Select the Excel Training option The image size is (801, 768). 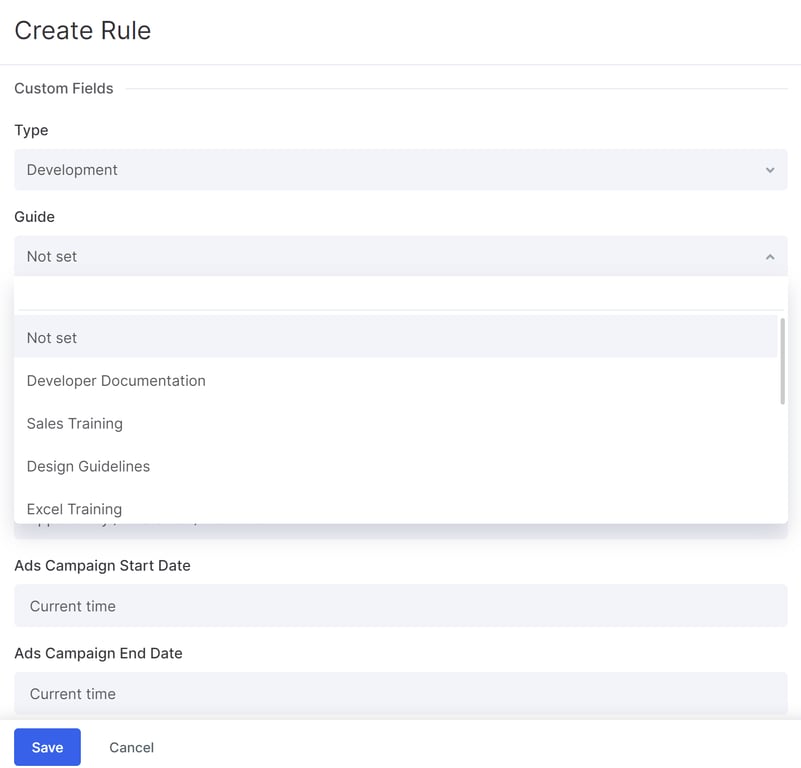point(74,509)
